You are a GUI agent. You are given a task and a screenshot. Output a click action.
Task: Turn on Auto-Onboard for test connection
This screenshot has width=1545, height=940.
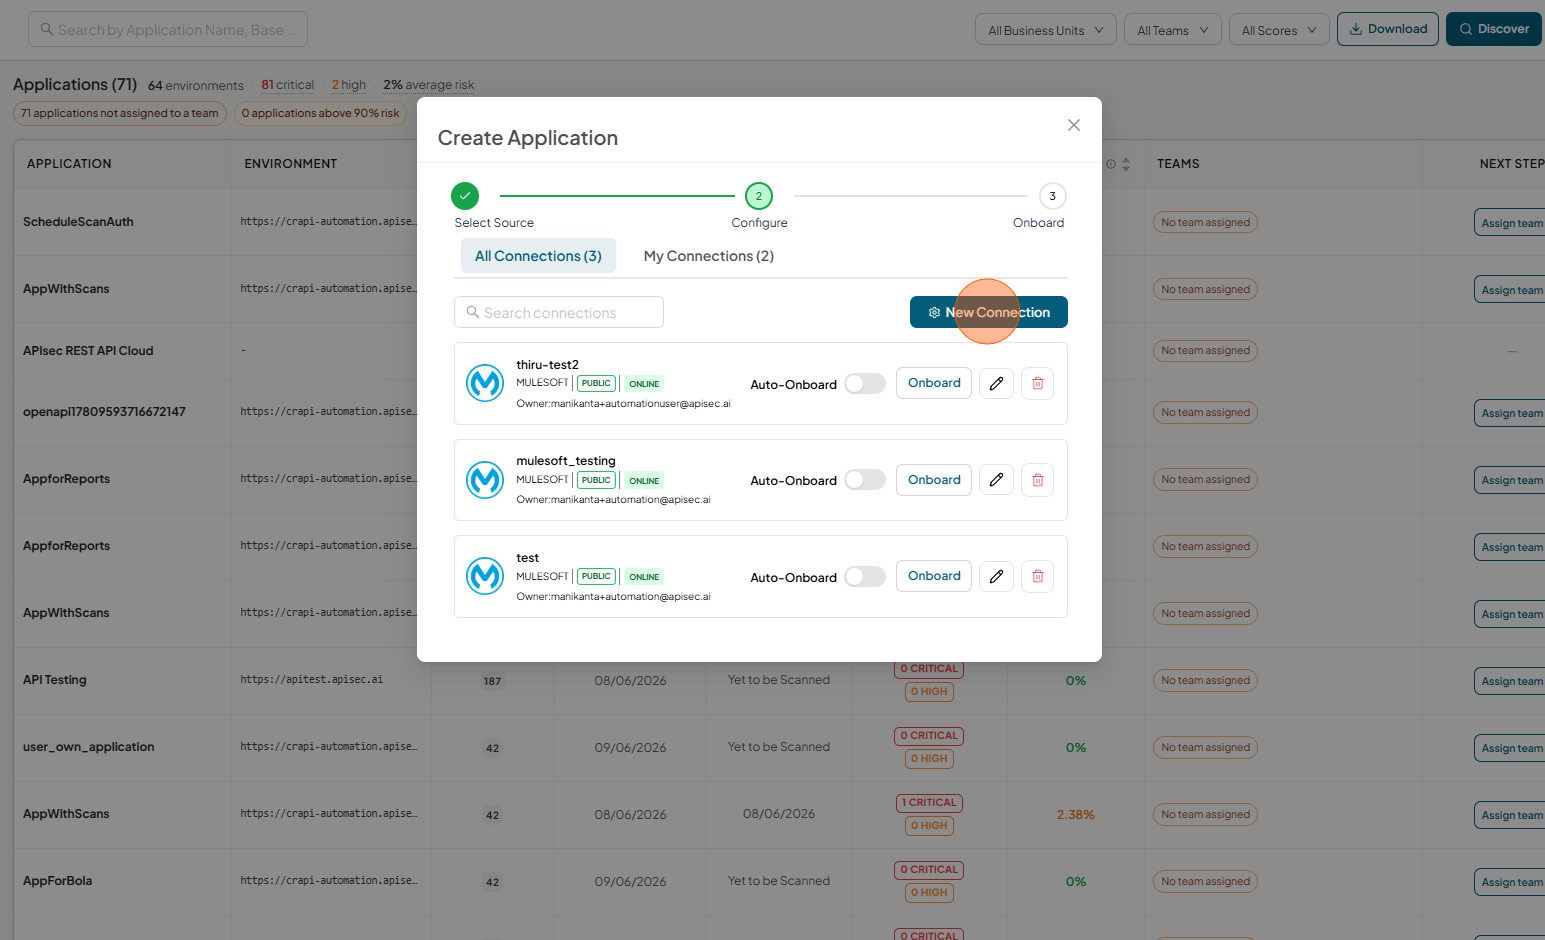[x=865, y=577]
